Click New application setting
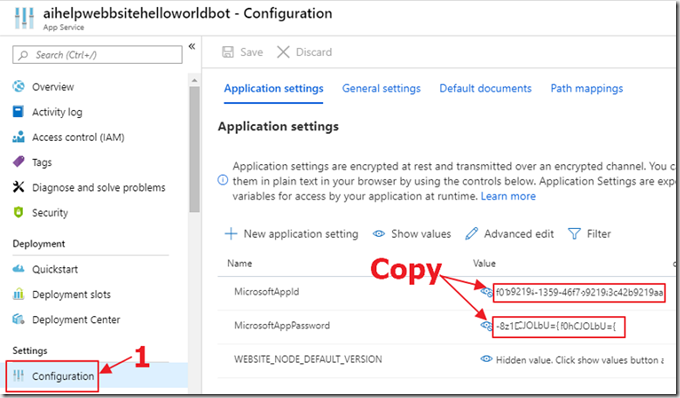Image resolution: width=680 pixels, height=398 pixels. [291, 234]
